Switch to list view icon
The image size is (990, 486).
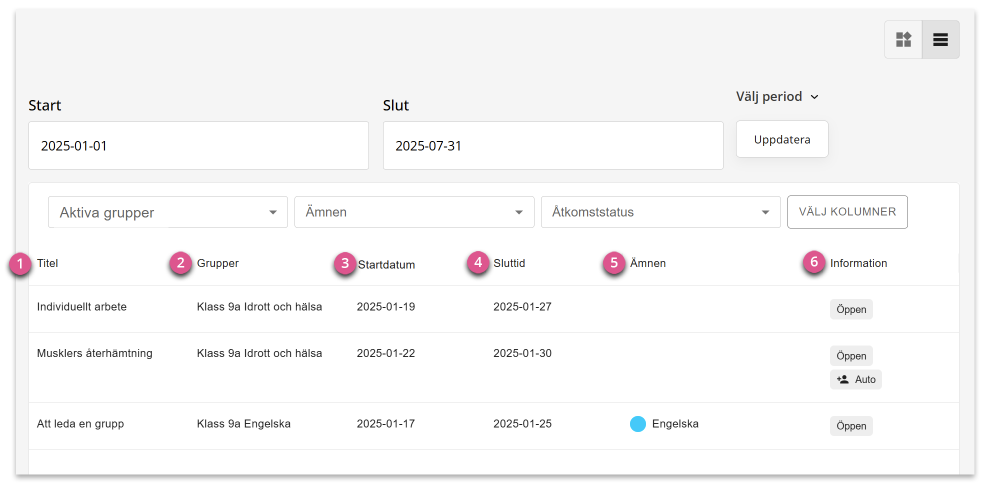941,40
